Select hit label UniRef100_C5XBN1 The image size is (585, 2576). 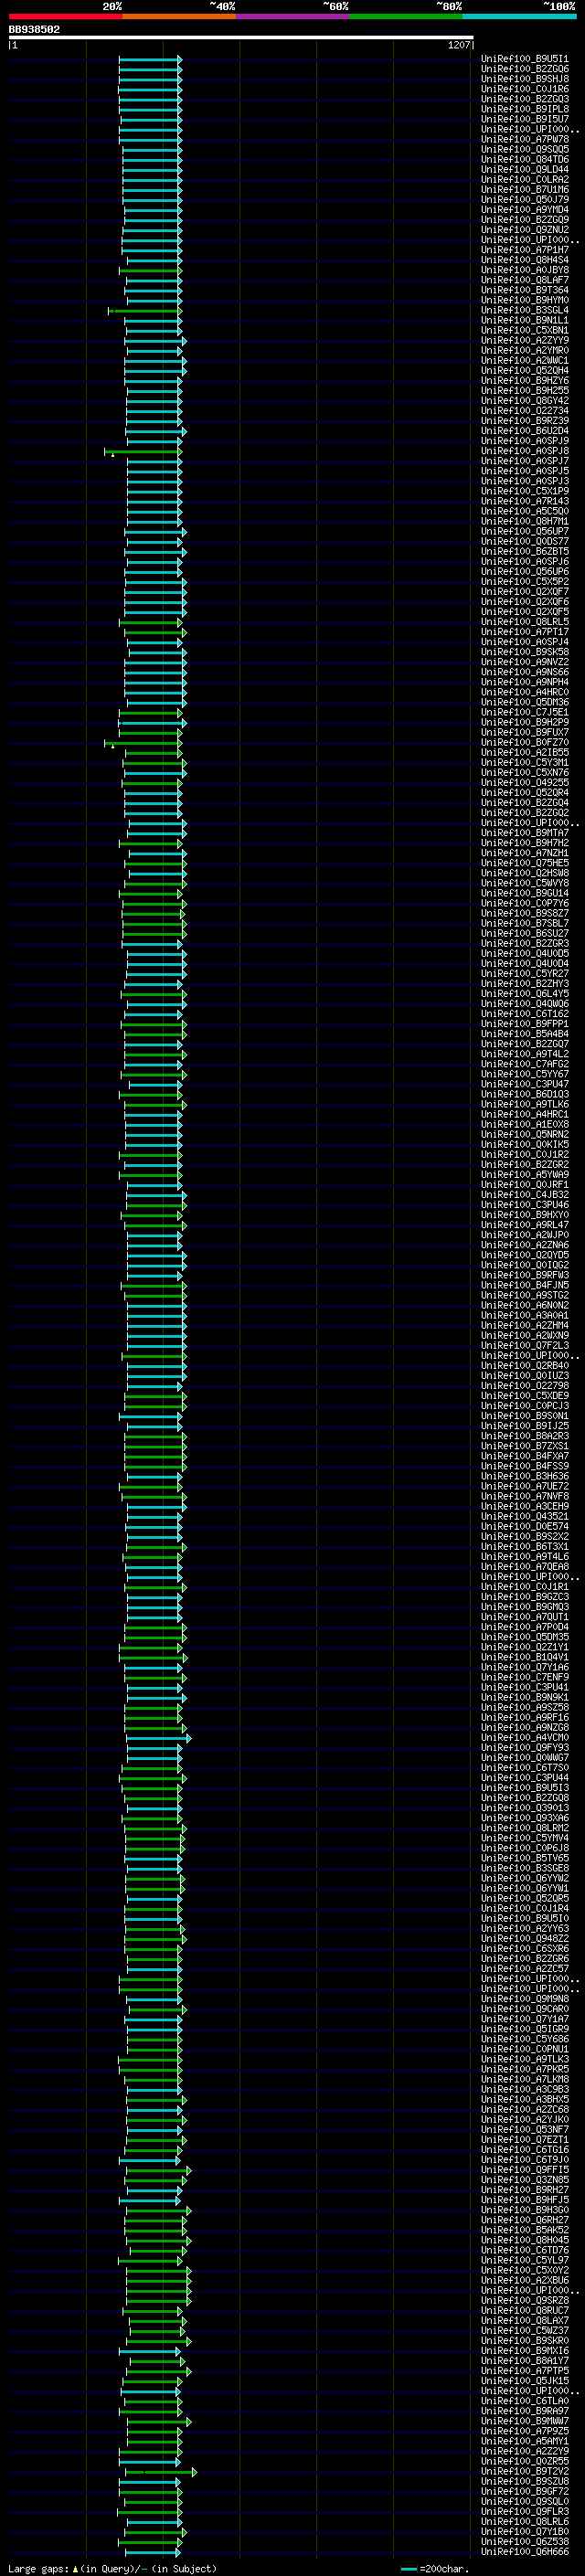(525, 330)
